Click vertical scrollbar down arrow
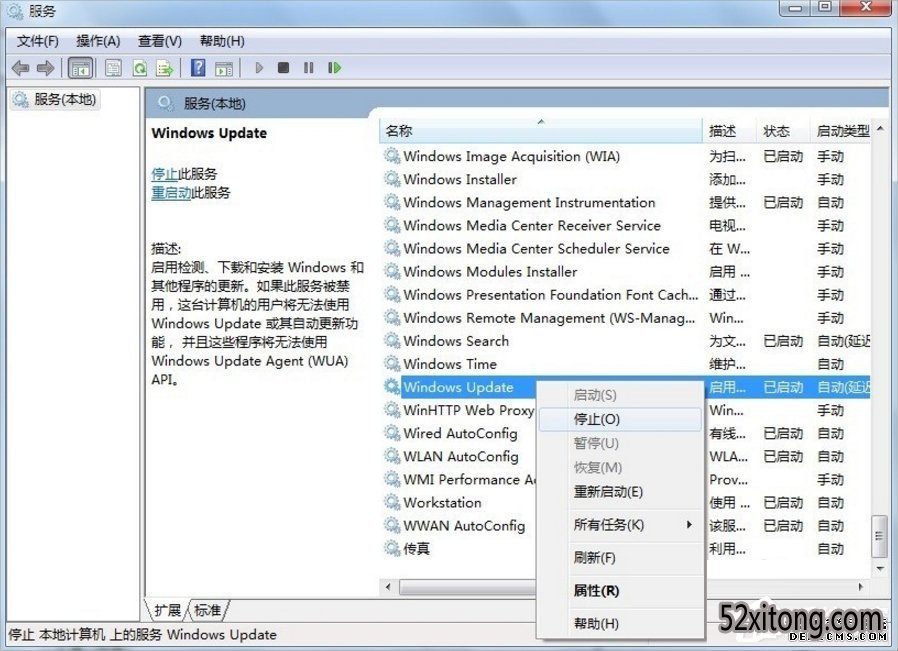 (x=880, y=569)
